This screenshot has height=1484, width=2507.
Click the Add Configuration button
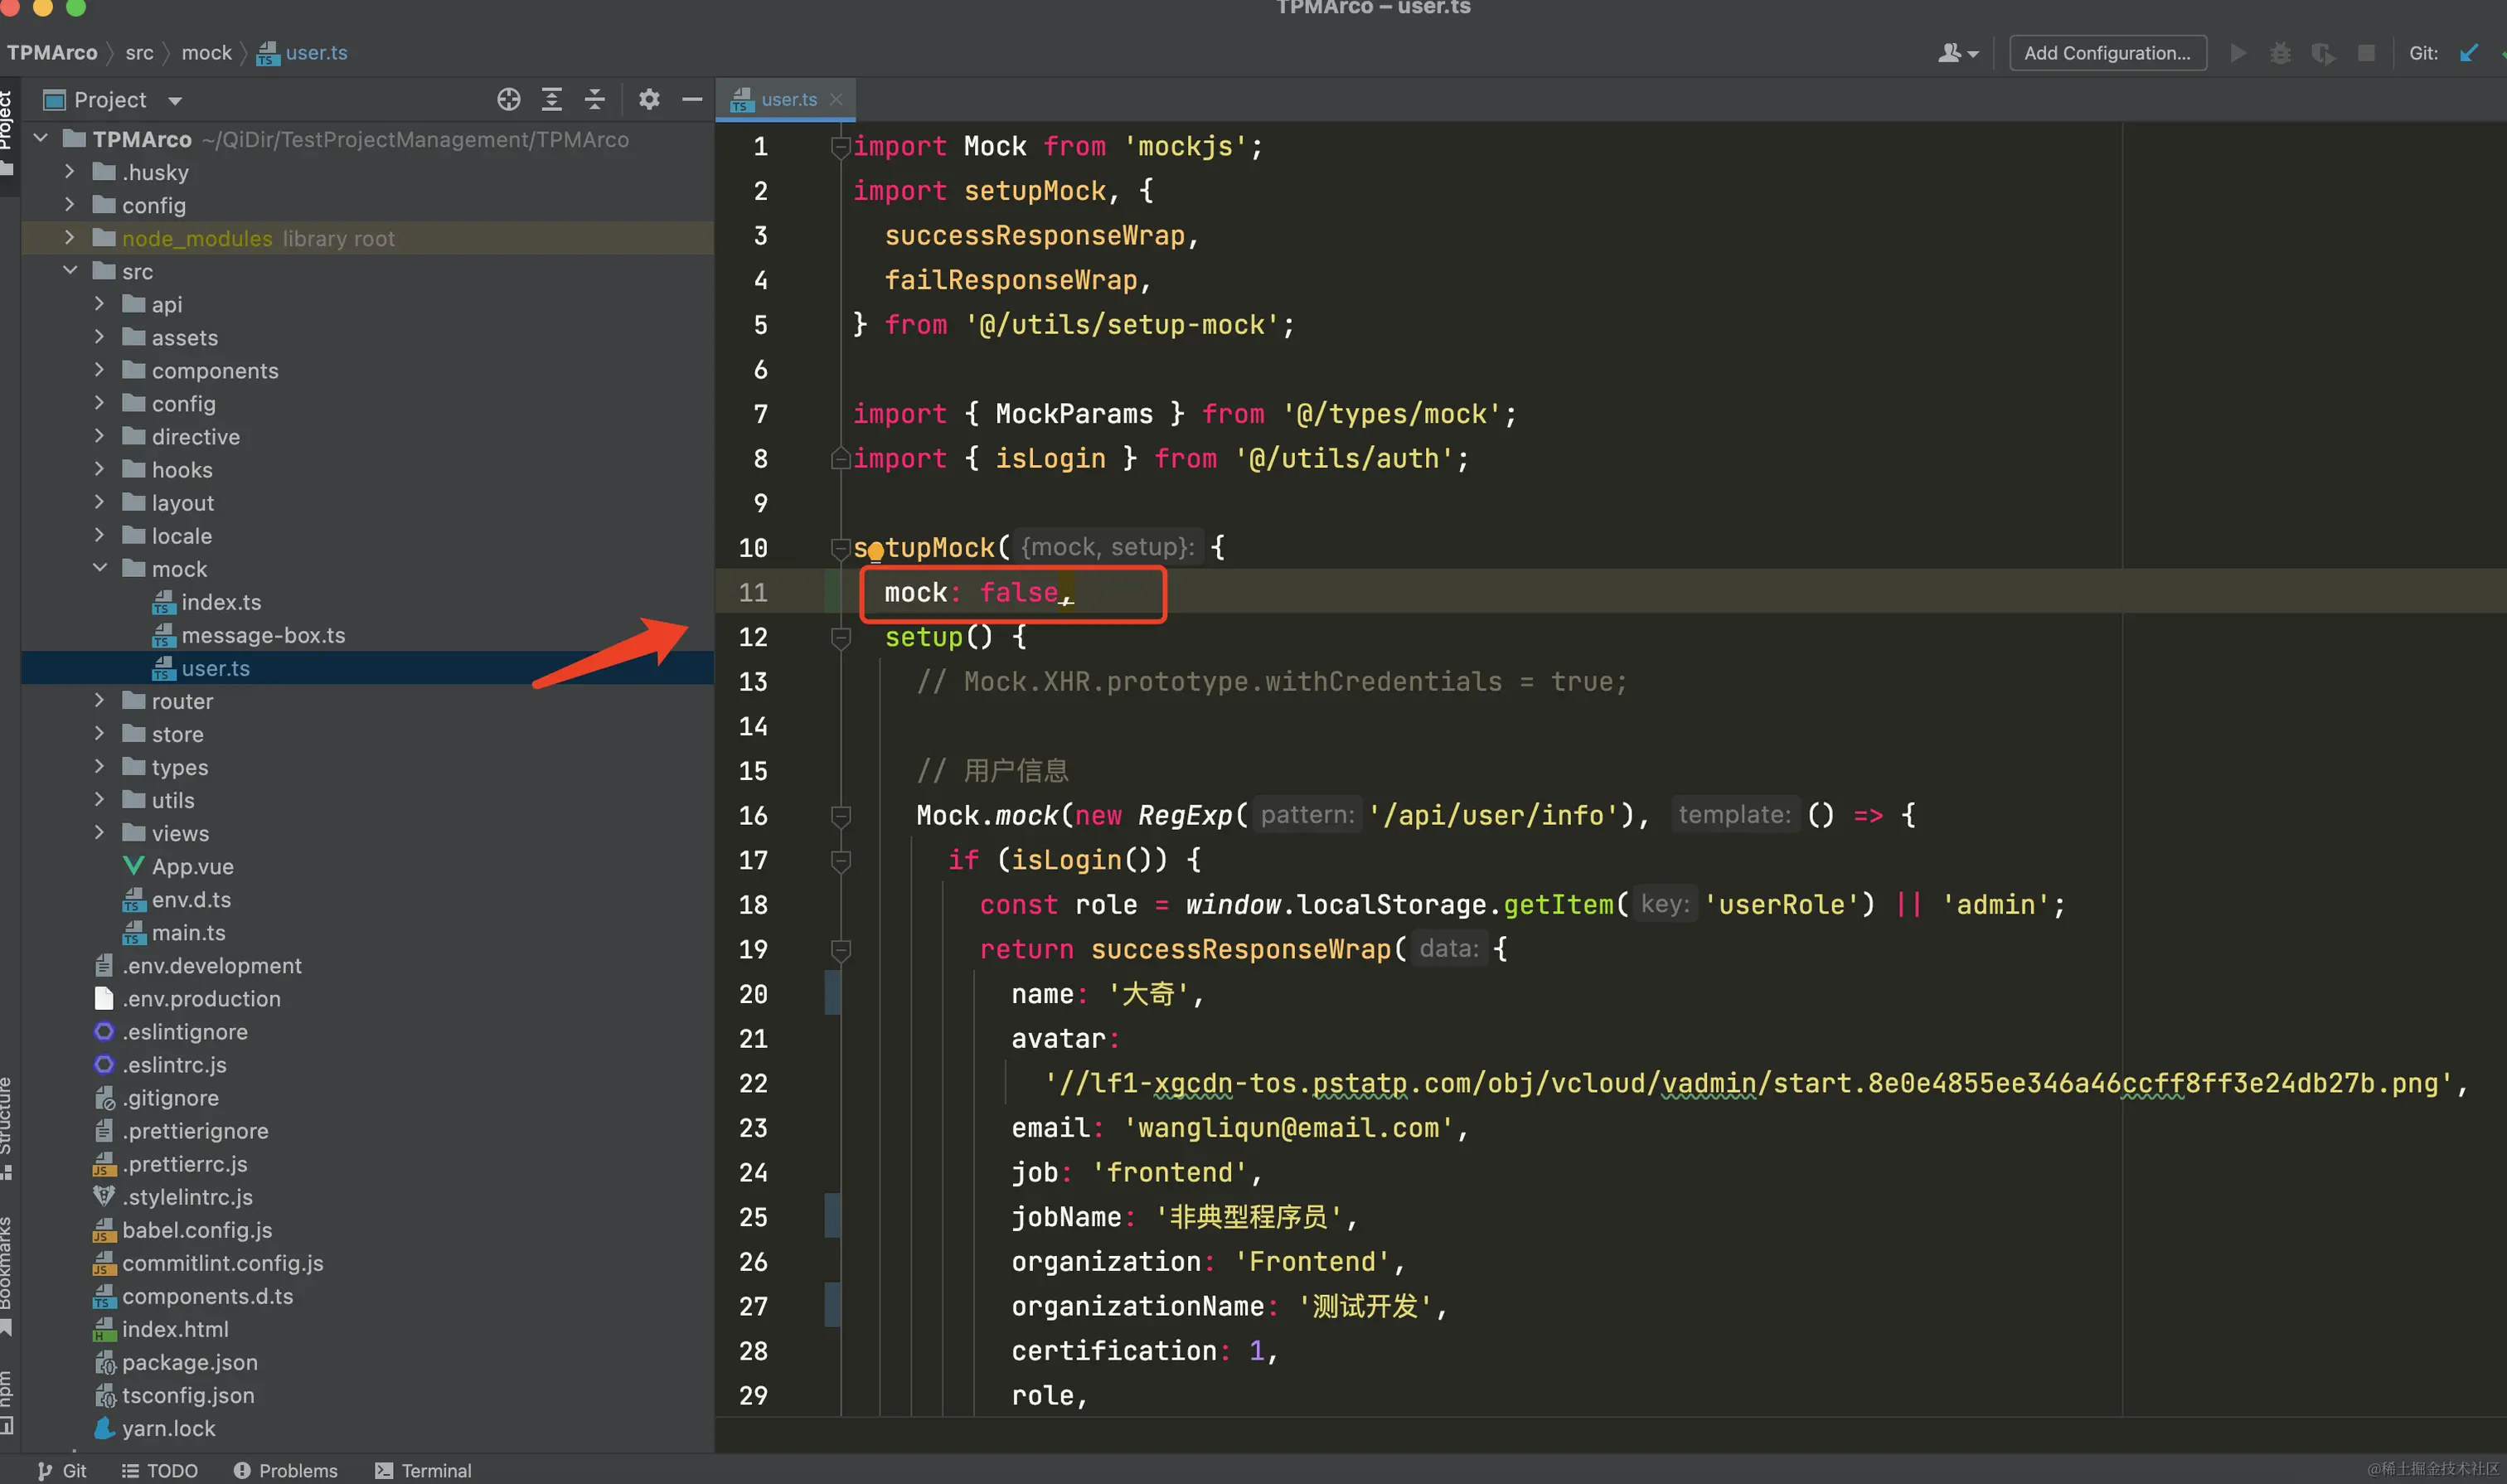coord(2107,53)
